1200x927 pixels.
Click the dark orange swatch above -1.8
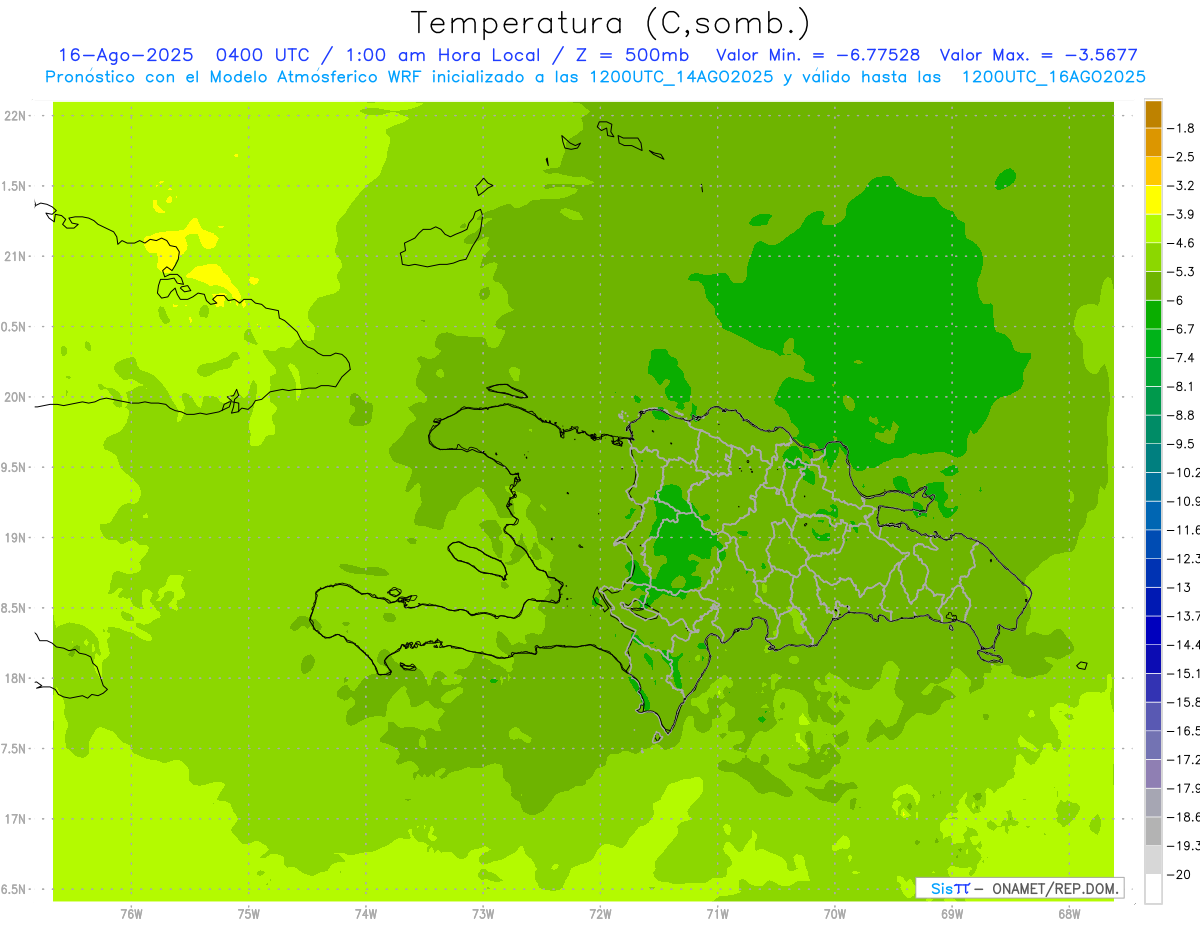pos(1153,114)
